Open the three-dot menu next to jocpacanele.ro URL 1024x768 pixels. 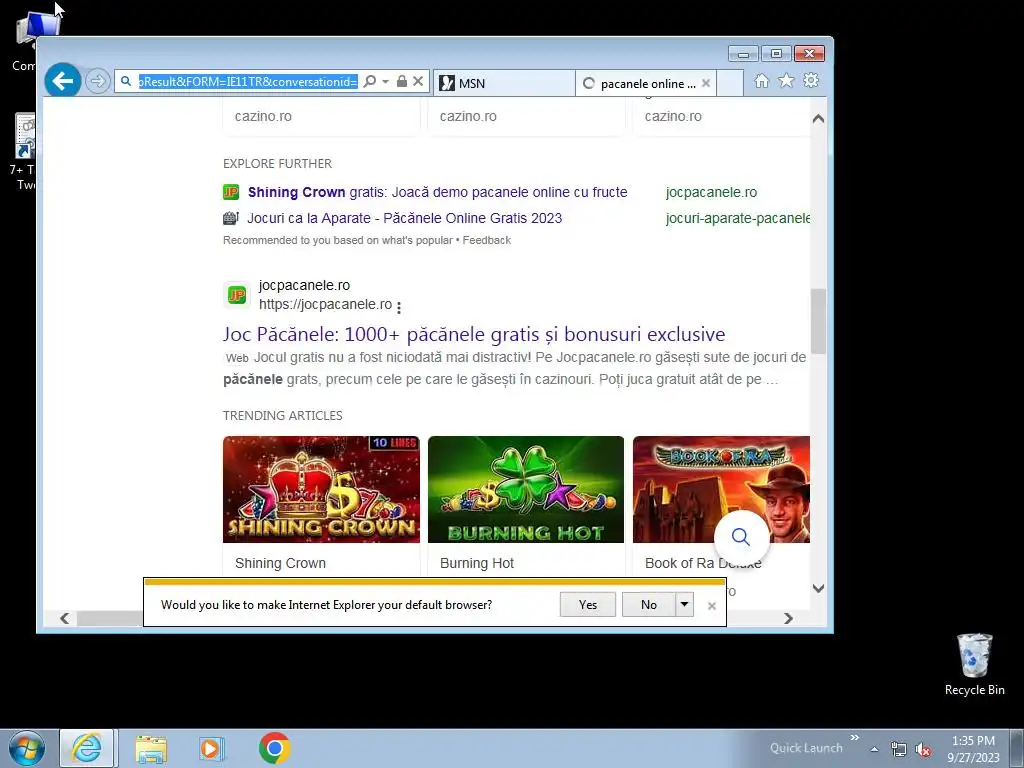click(399, 306)
